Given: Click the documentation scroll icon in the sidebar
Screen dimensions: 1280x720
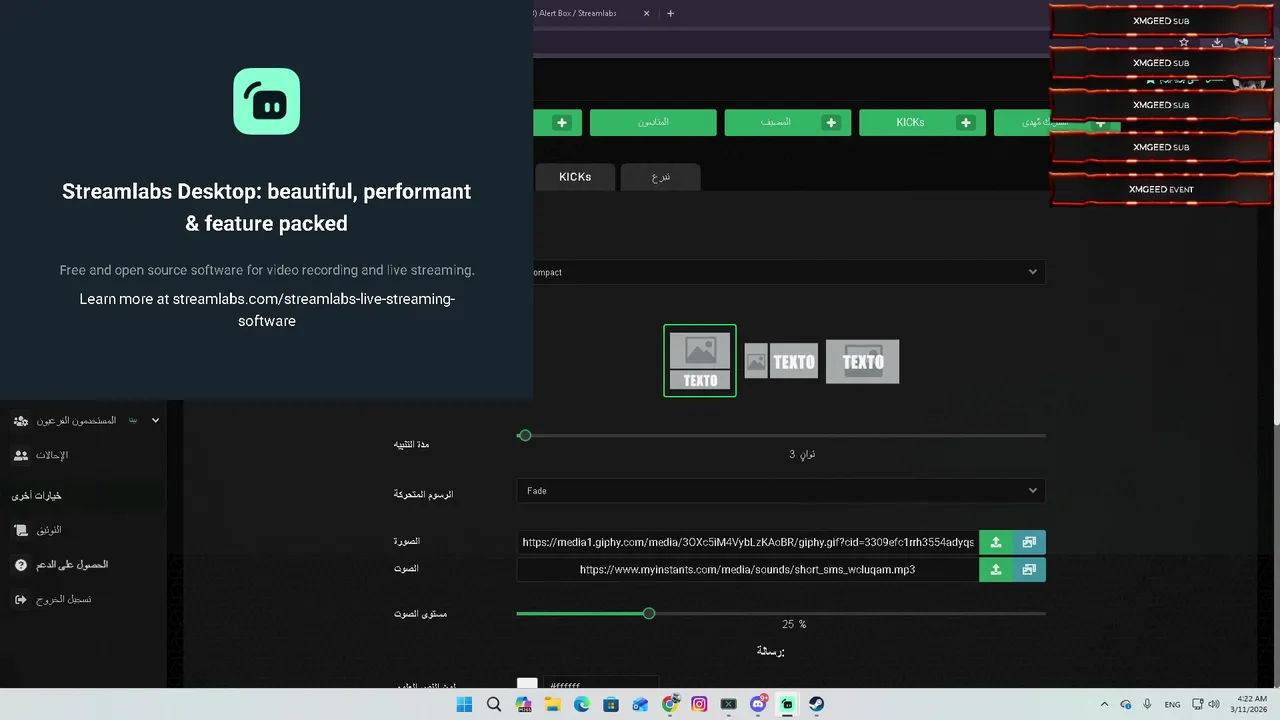Looking at the screenshot, I should (x=21, y=530).
